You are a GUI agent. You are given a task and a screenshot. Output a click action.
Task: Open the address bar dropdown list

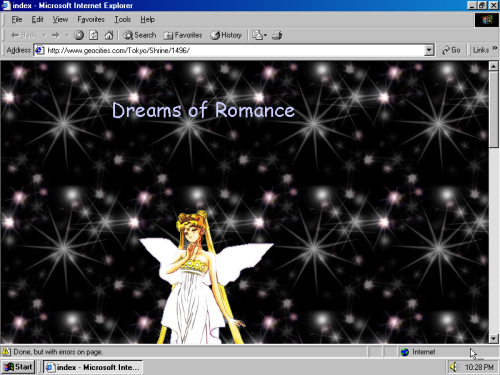[429, 50]
